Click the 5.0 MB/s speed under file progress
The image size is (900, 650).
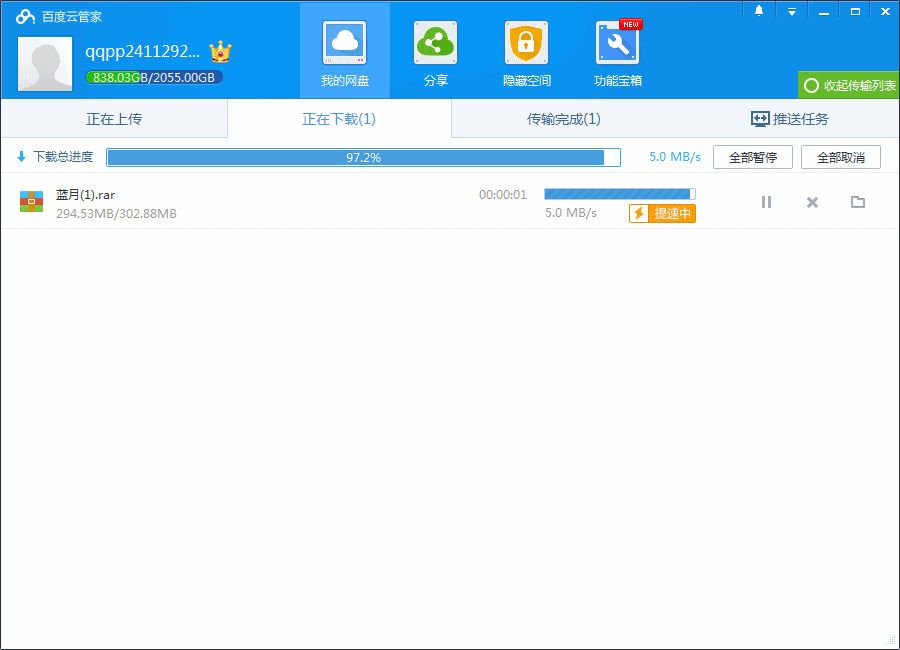571,213
